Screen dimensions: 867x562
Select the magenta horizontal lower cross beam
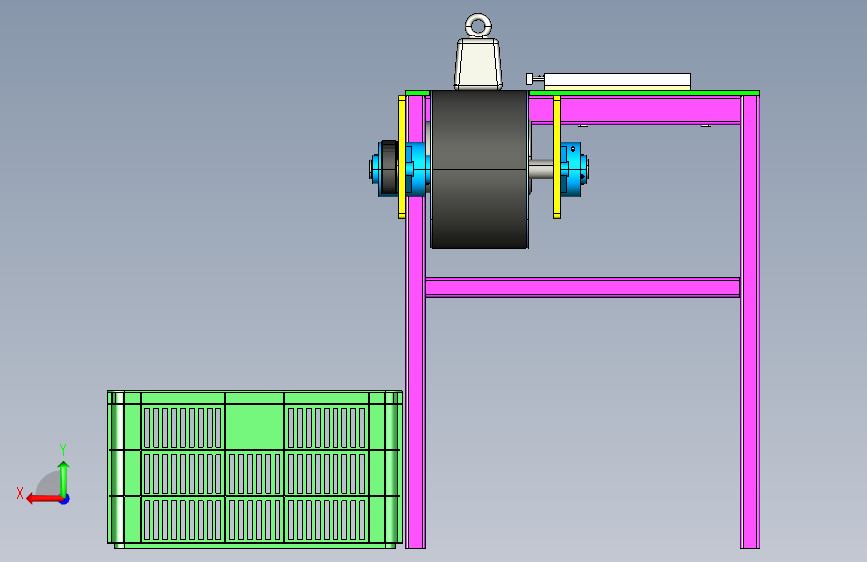click(x=583, y=288)
